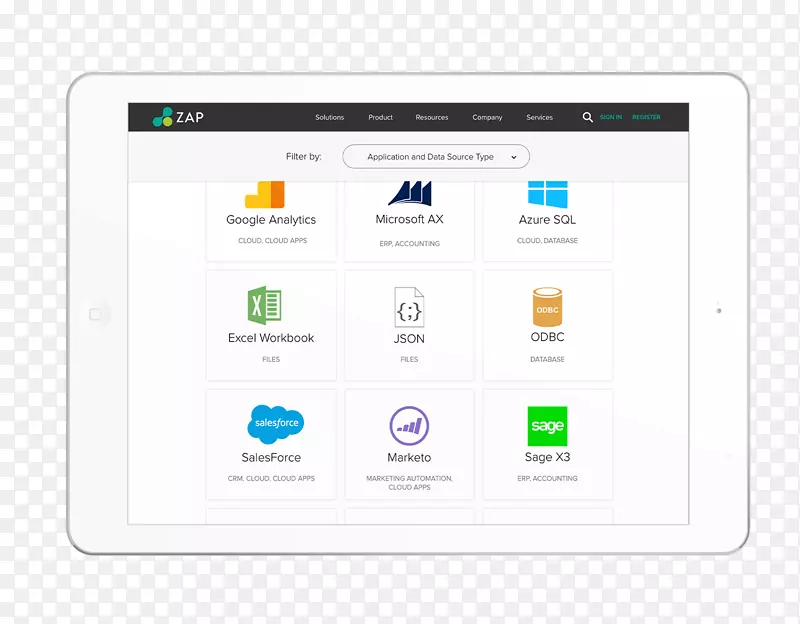Select the Microsoft AX title text
Screen dimensions: 800x624
tap(410, 219)
